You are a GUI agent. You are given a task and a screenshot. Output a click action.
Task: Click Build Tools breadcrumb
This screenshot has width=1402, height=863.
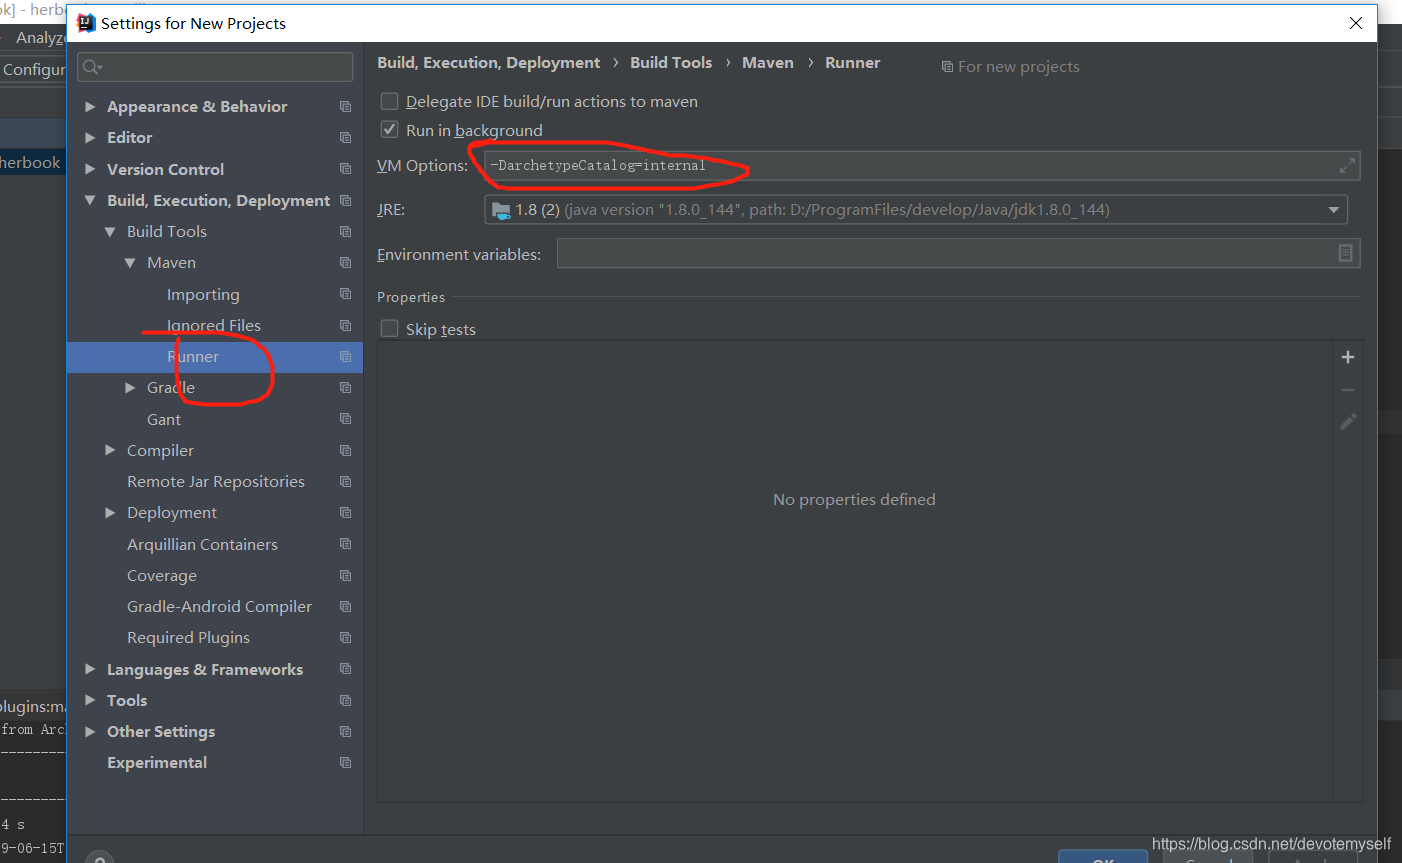click(x=671, y=62)
